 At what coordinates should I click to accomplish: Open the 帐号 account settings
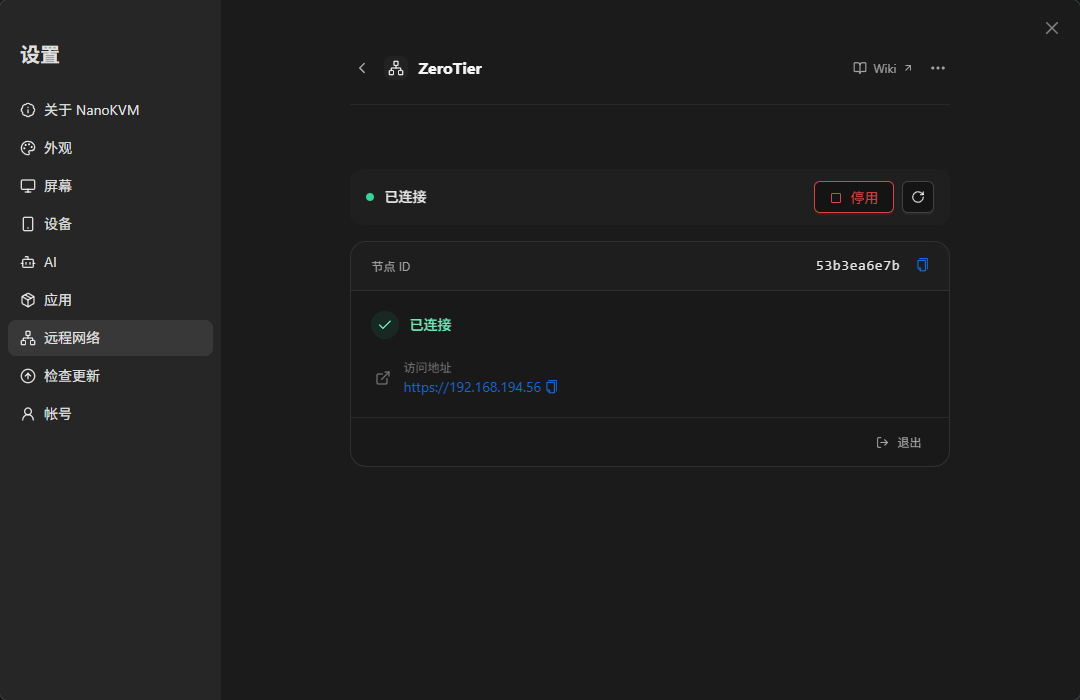tap(110, 413)
